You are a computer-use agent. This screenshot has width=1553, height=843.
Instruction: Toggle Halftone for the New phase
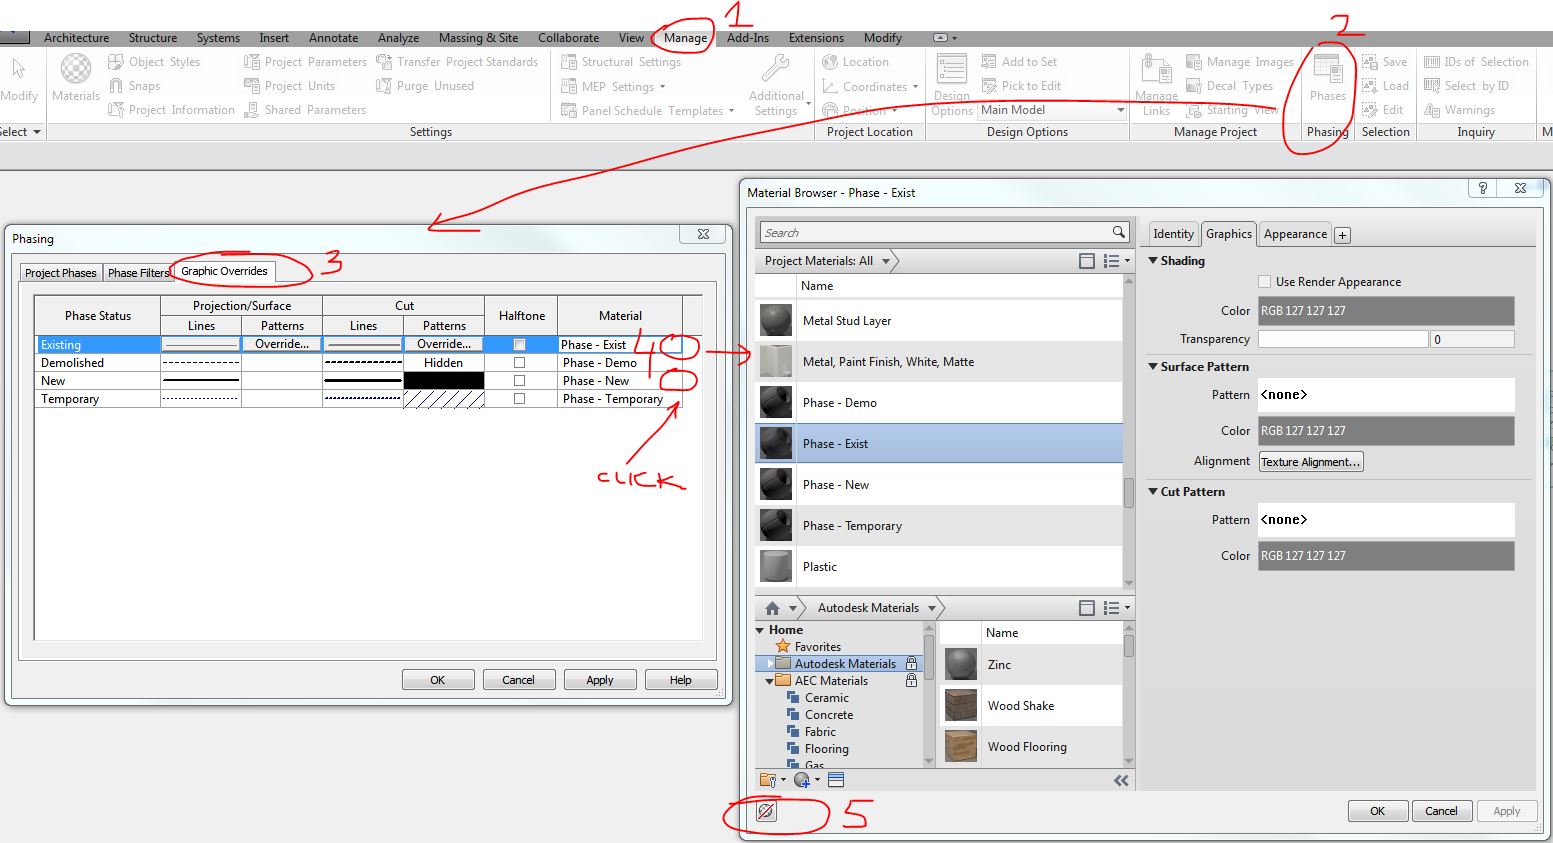pos(519,381)
